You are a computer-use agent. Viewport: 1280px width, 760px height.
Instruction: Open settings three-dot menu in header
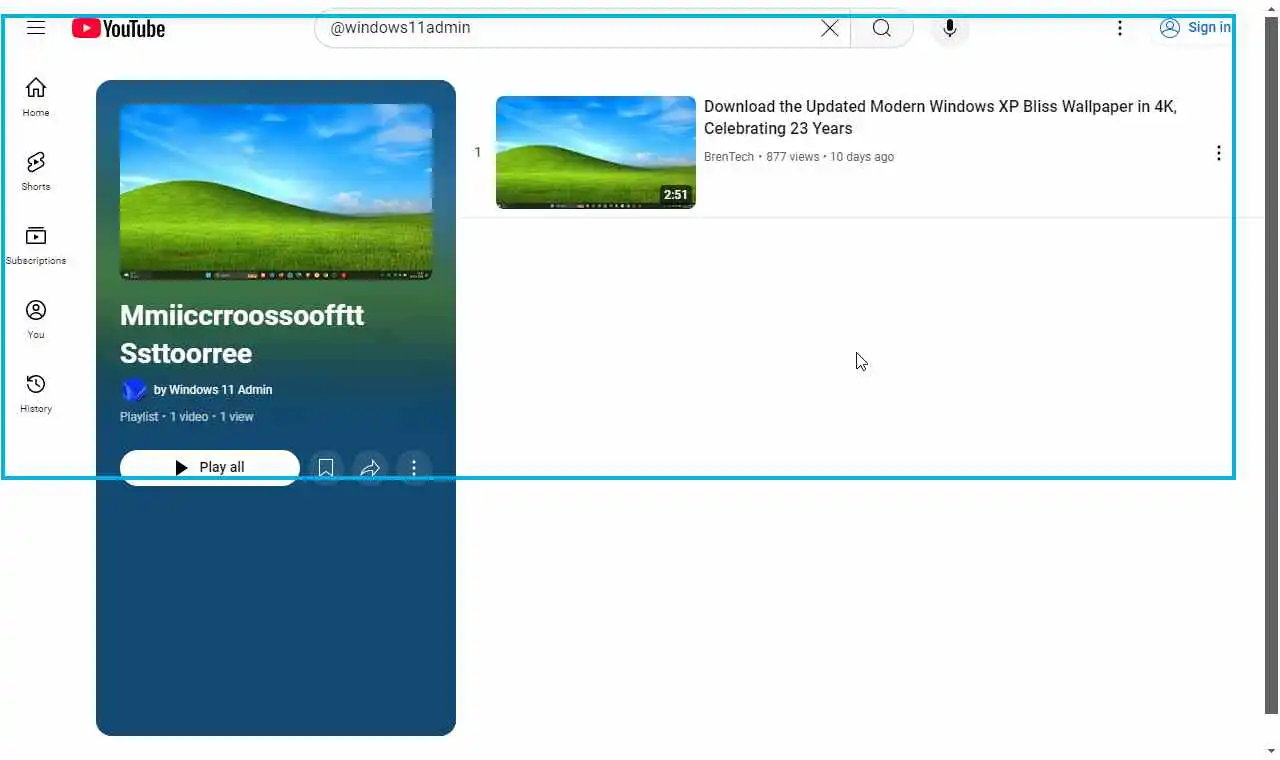(x=1120, y=28)
